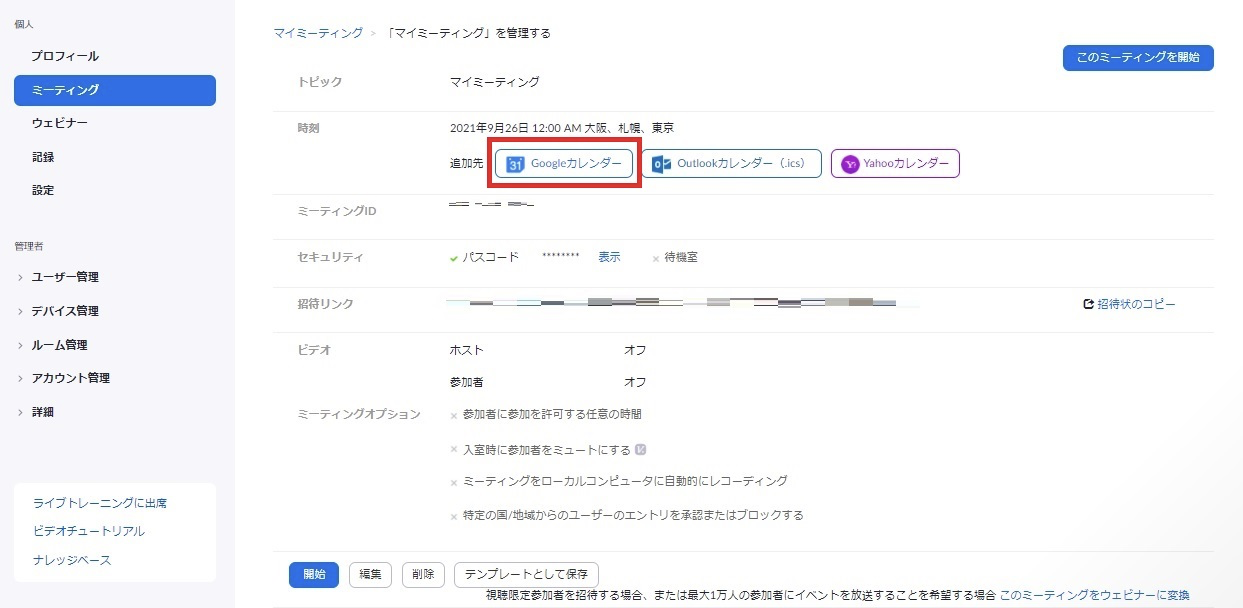
Task: Show the passcode via 表示 link
Action: coord(609,257)
